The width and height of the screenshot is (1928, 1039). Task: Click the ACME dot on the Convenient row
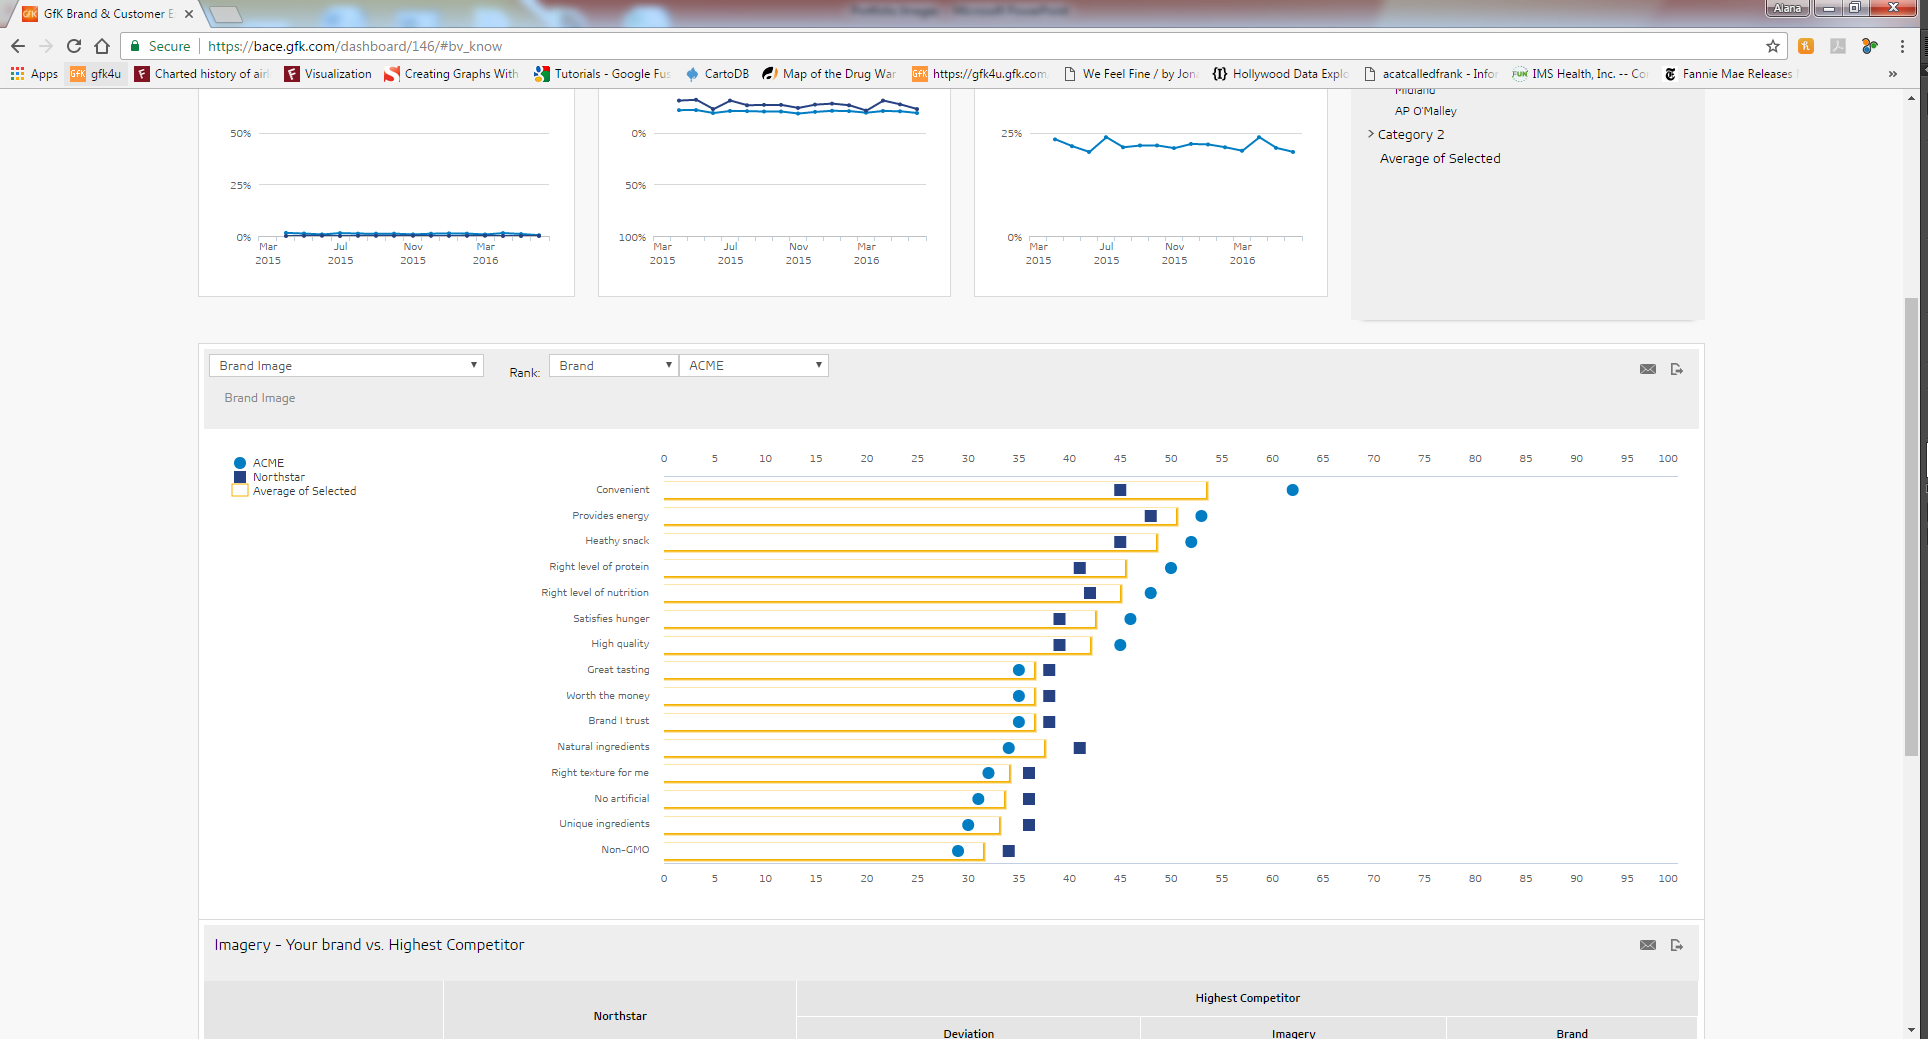coord(1292,490)
